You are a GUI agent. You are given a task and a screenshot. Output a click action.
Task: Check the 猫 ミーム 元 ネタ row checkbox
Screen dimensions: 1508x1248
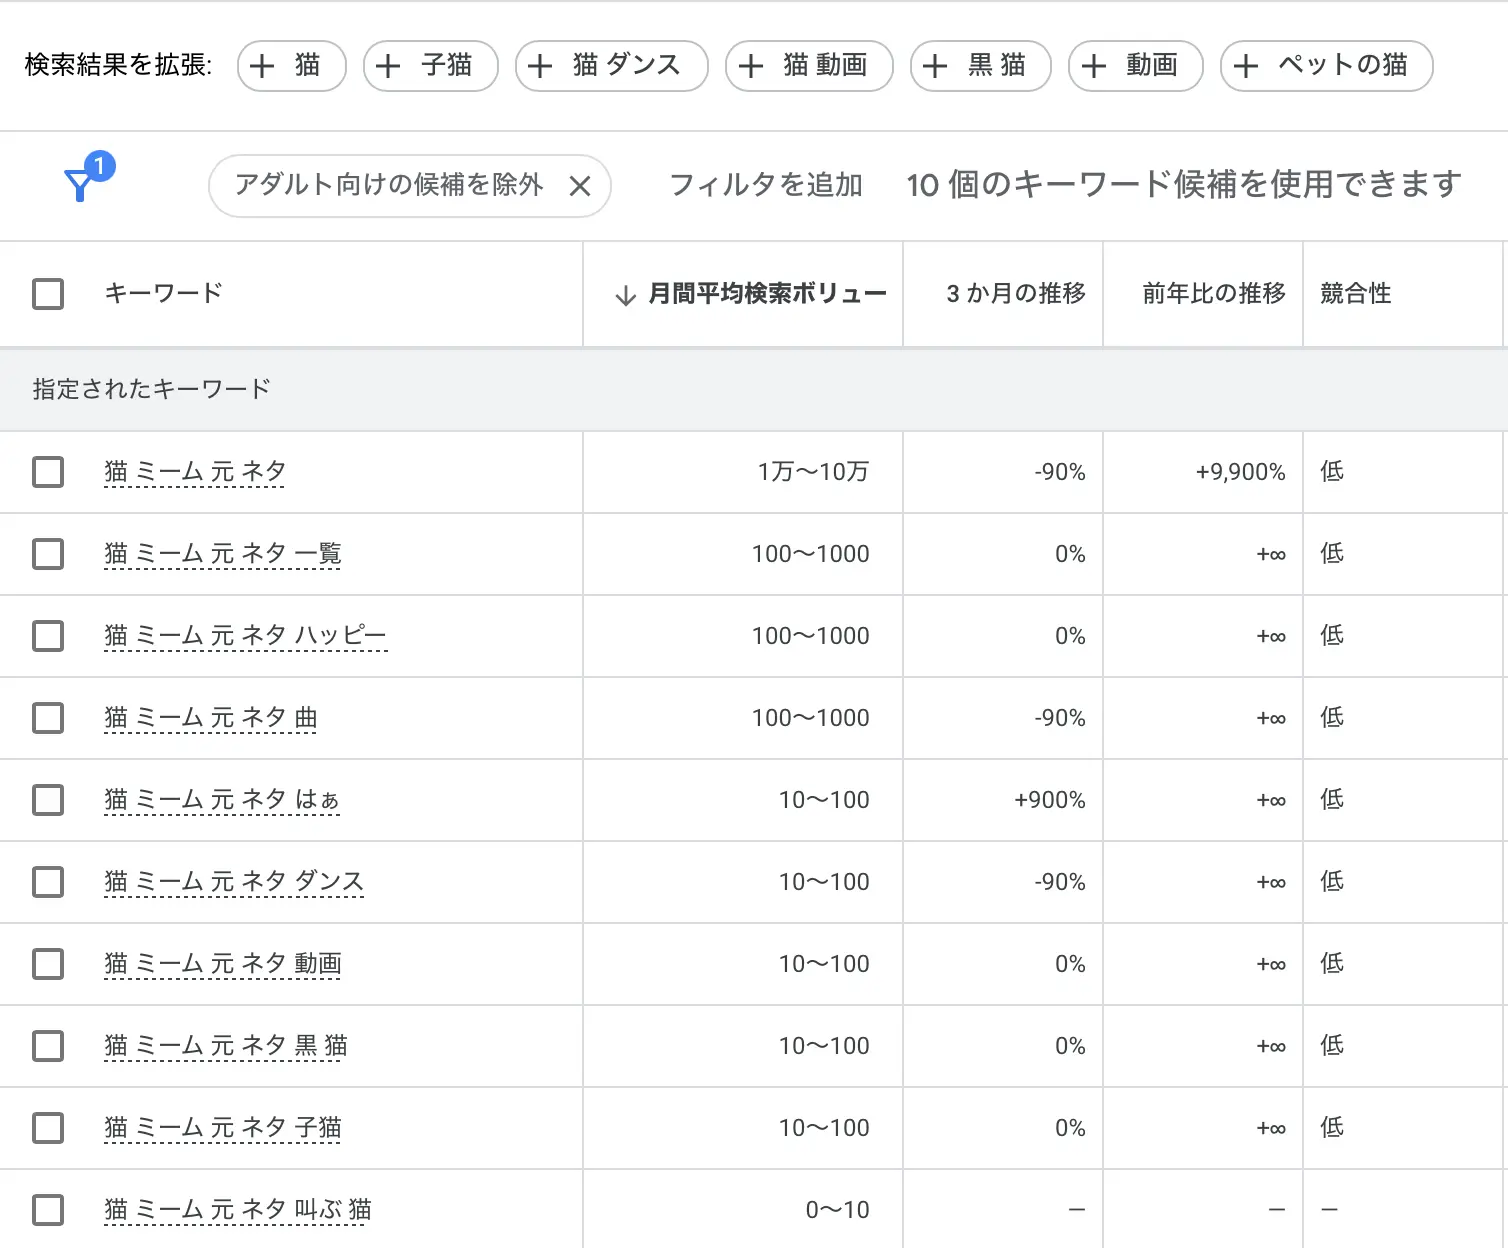coord(48,472)
